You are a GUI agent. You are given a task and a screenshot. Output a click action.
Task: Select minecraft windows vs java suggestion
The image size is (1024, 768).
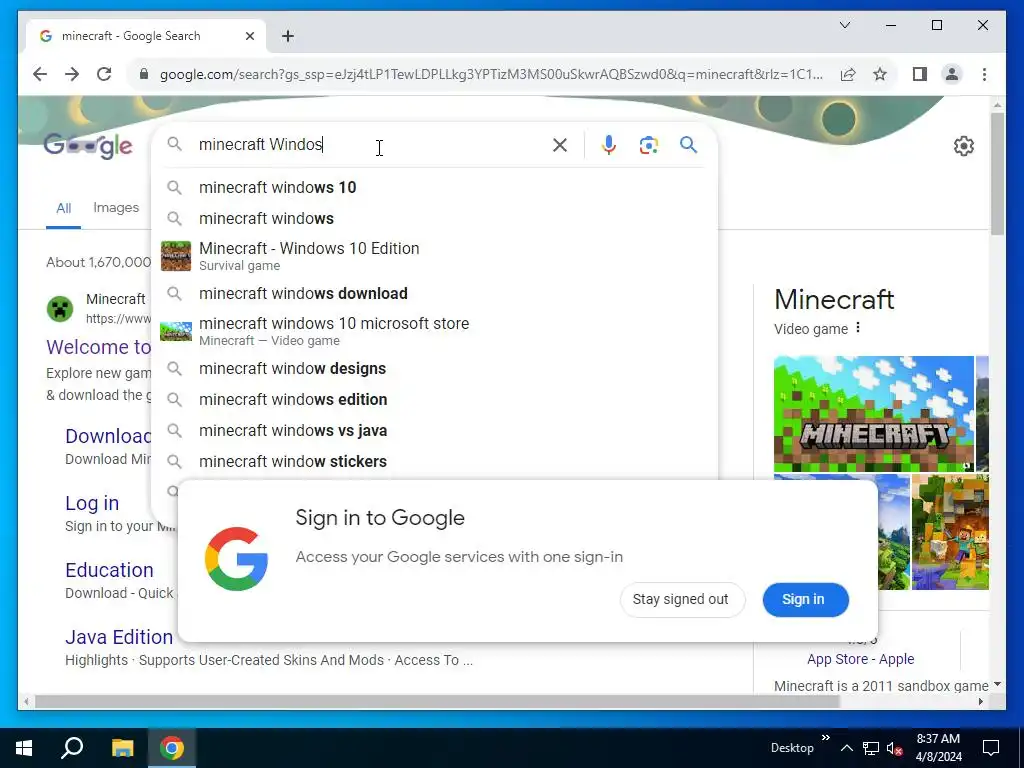click(x=434, y=430)
